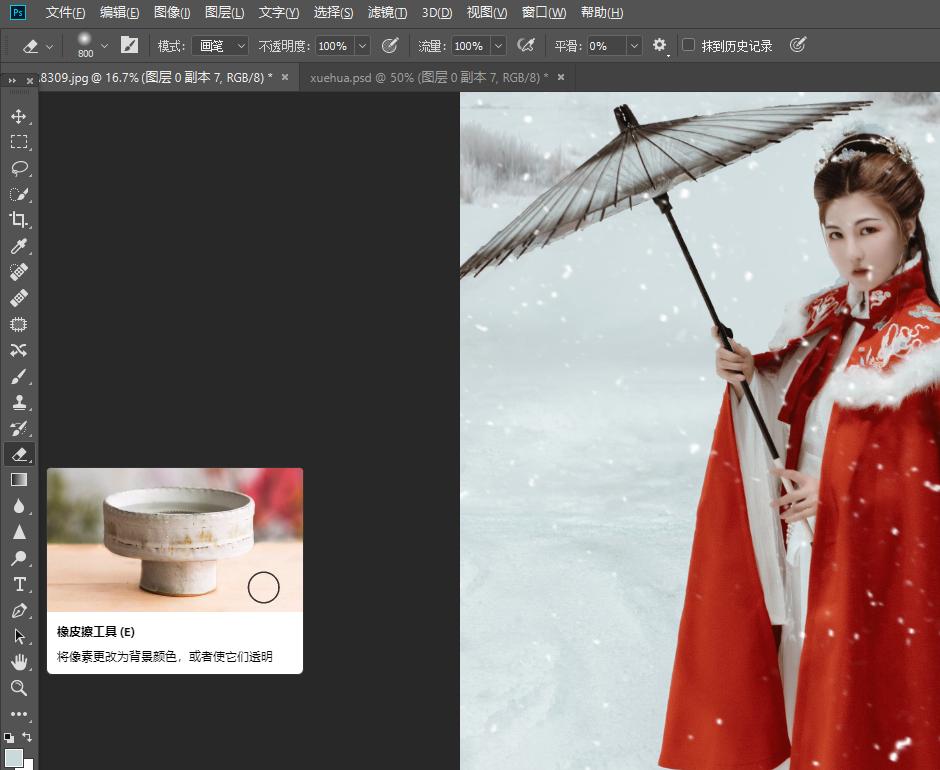Pick the Eyedropper tool
940x770 pixels.
point(18,246)
